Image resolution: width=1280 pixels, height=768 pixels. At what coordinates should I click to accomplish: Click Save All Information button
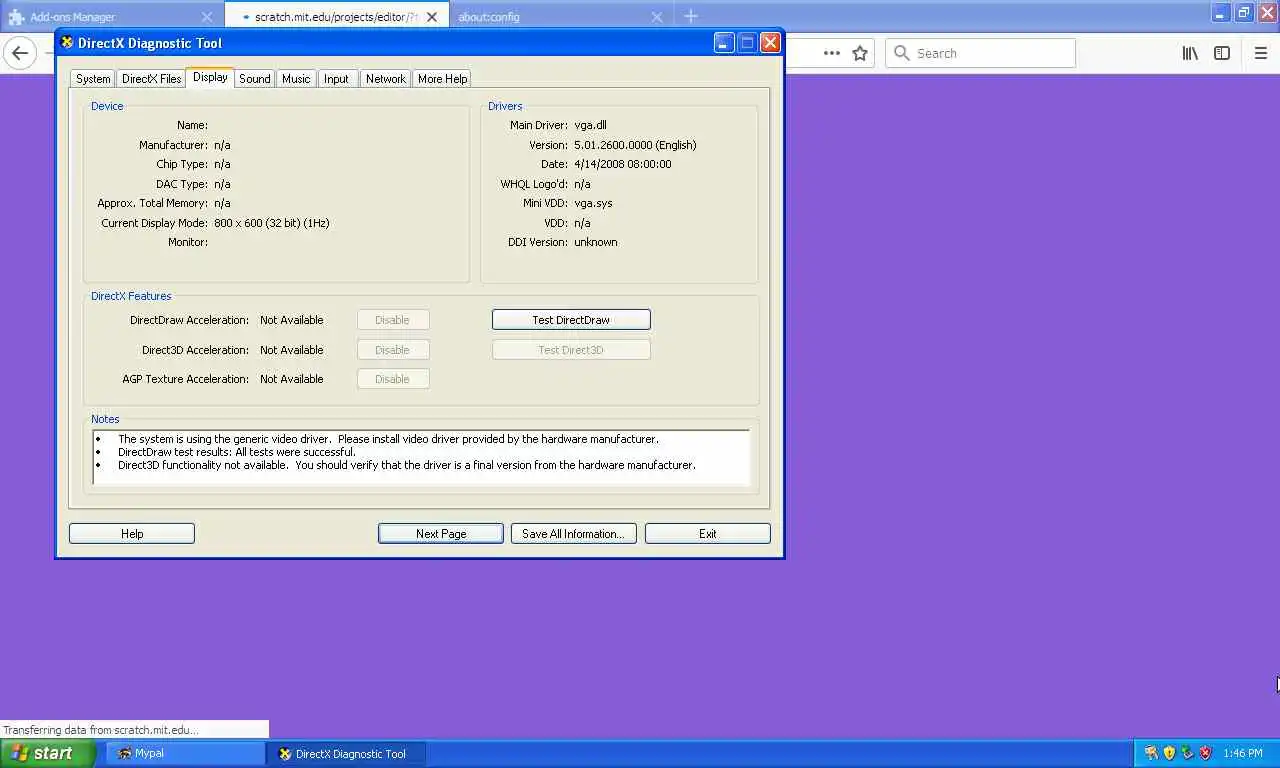click(573, 534)
